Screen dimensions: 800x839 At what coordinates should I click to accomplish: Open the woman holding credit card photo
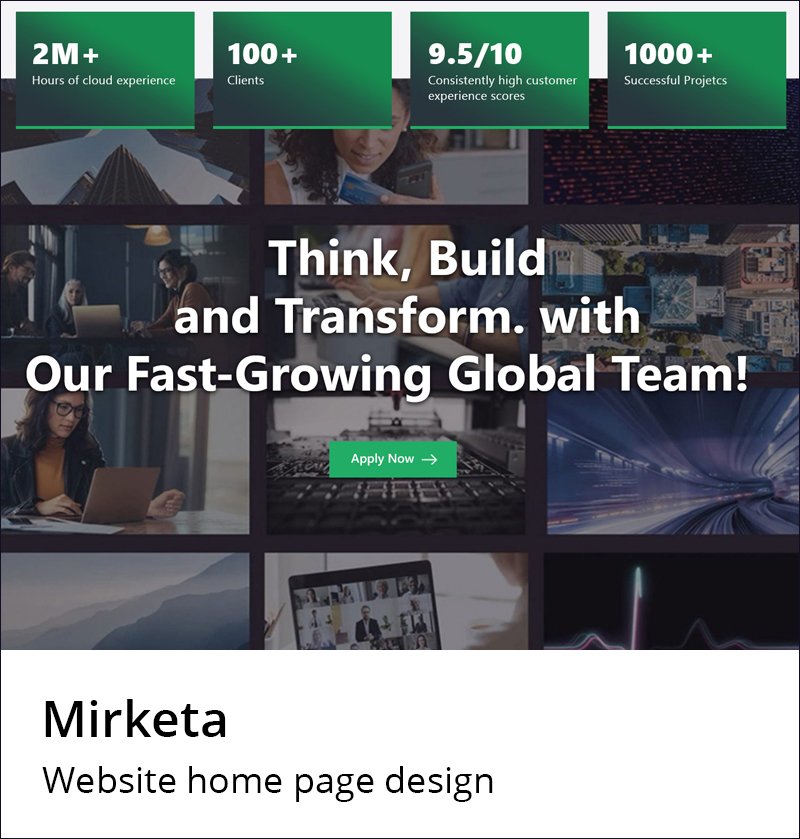396,166
